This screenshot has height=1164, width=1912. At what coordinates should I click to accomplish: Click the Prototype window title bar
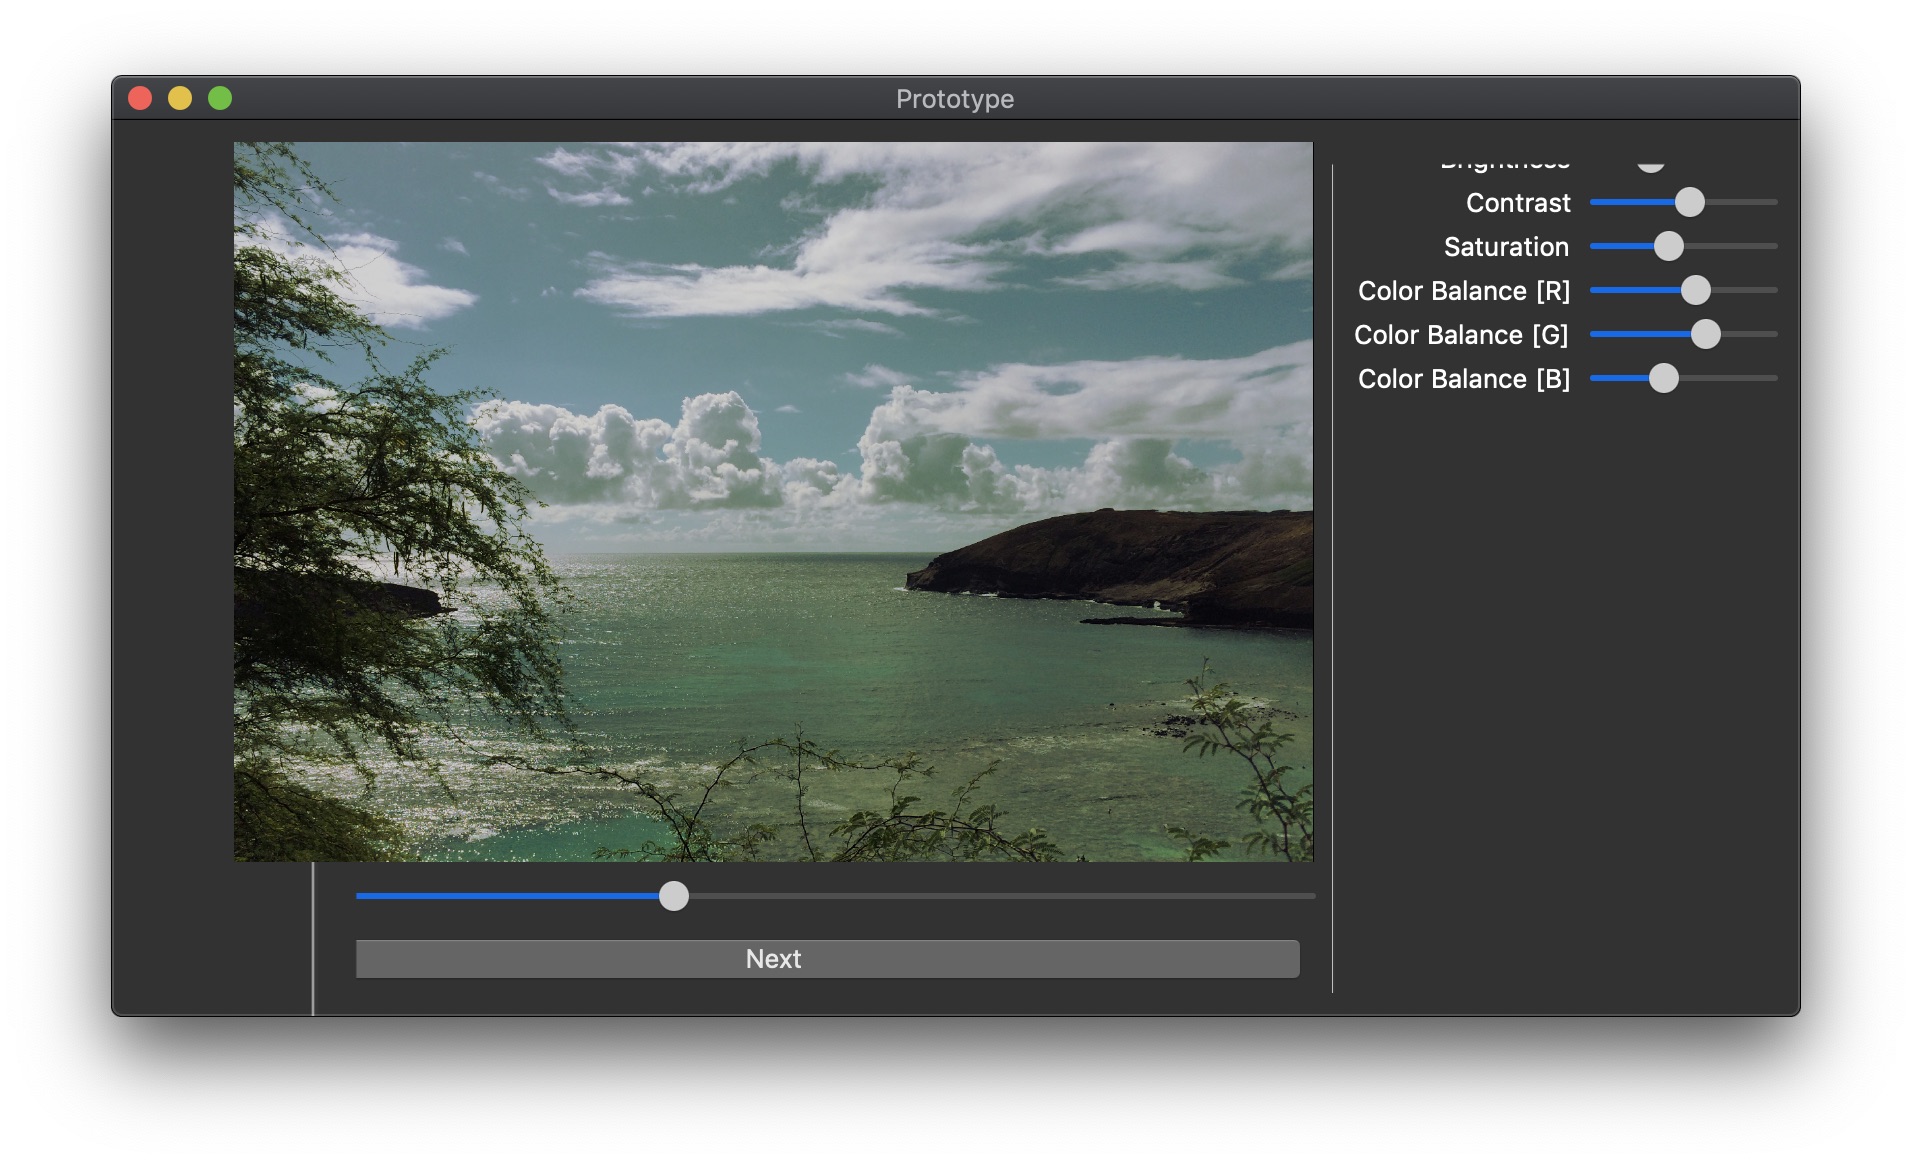coord(954,98)
